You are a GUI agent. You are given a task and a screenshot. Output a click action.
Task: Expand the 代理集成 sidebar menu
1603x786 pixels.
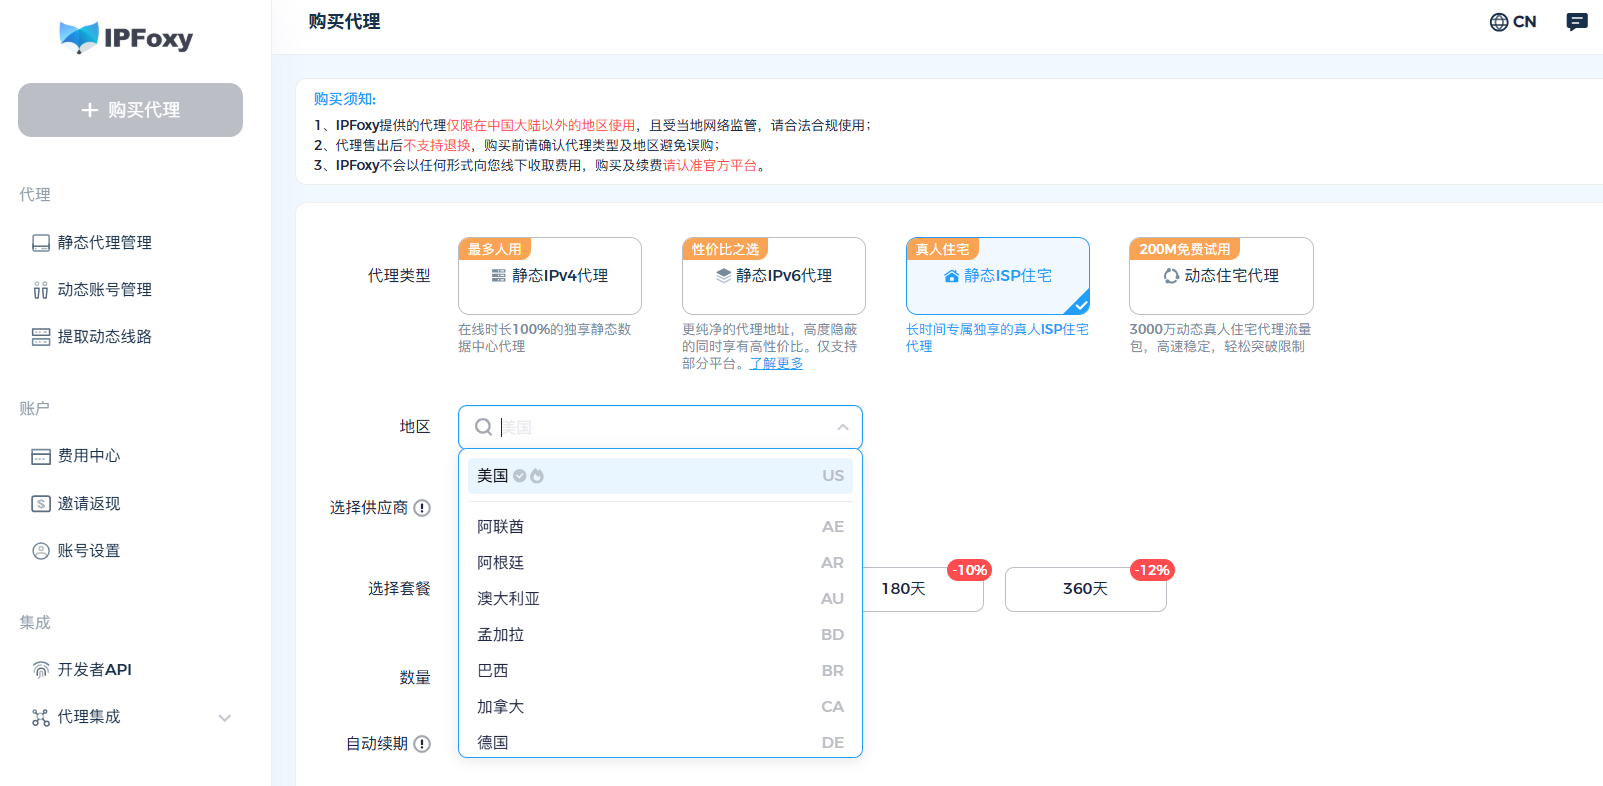point(224,717)
